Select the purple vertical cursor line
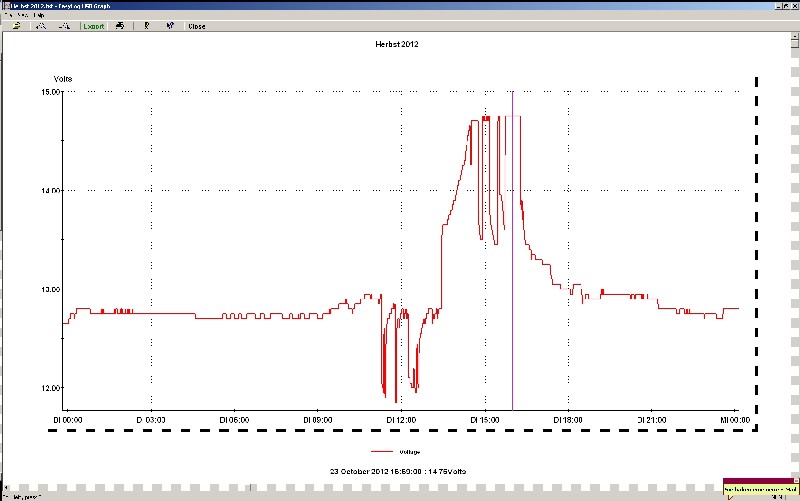 (x=512, y=250)
